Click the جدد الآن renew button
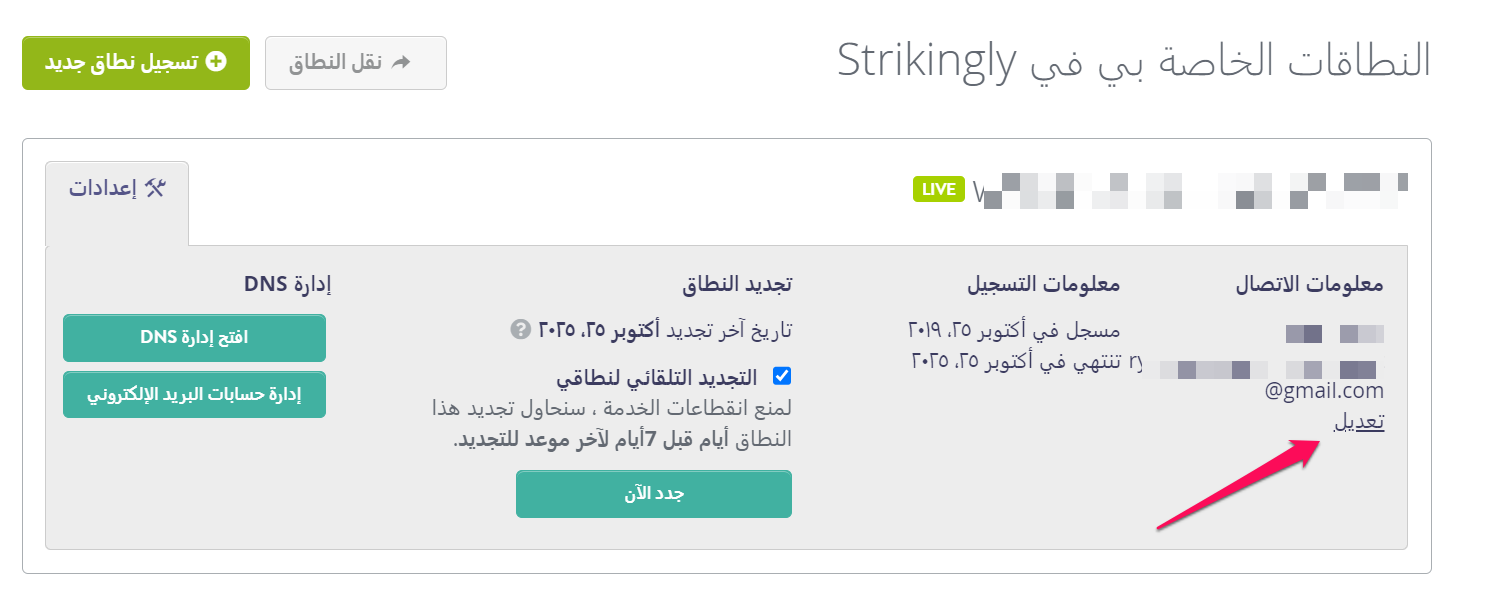The height and width of the screenshot is (589, 1486). pyautogui.click(x=654, y=494)
